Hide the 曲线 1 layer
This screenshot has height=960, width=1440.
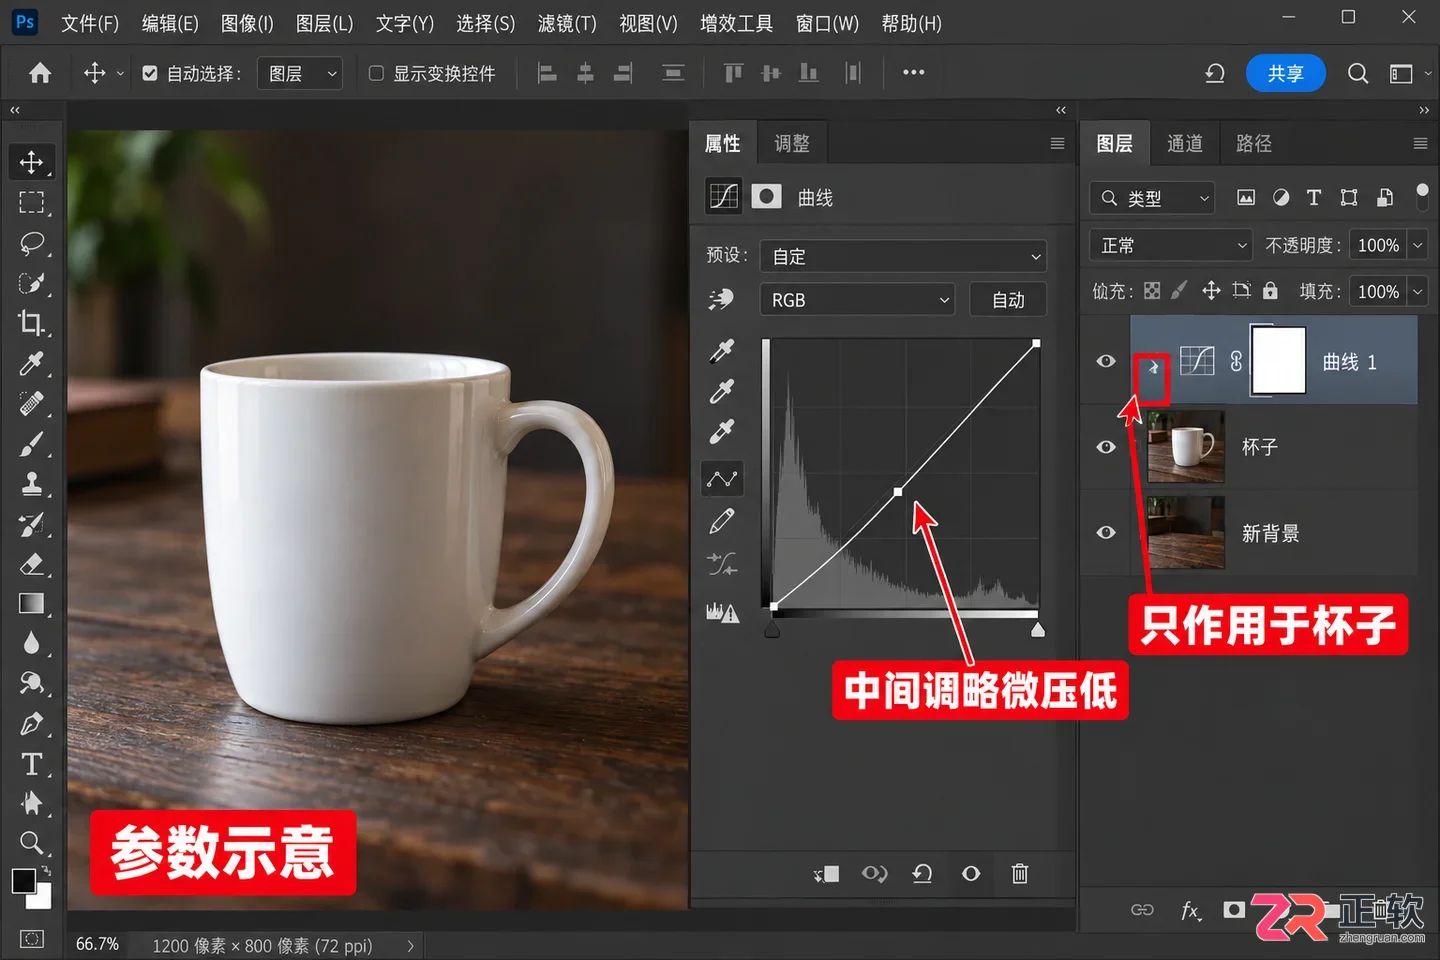[1106, 361]
